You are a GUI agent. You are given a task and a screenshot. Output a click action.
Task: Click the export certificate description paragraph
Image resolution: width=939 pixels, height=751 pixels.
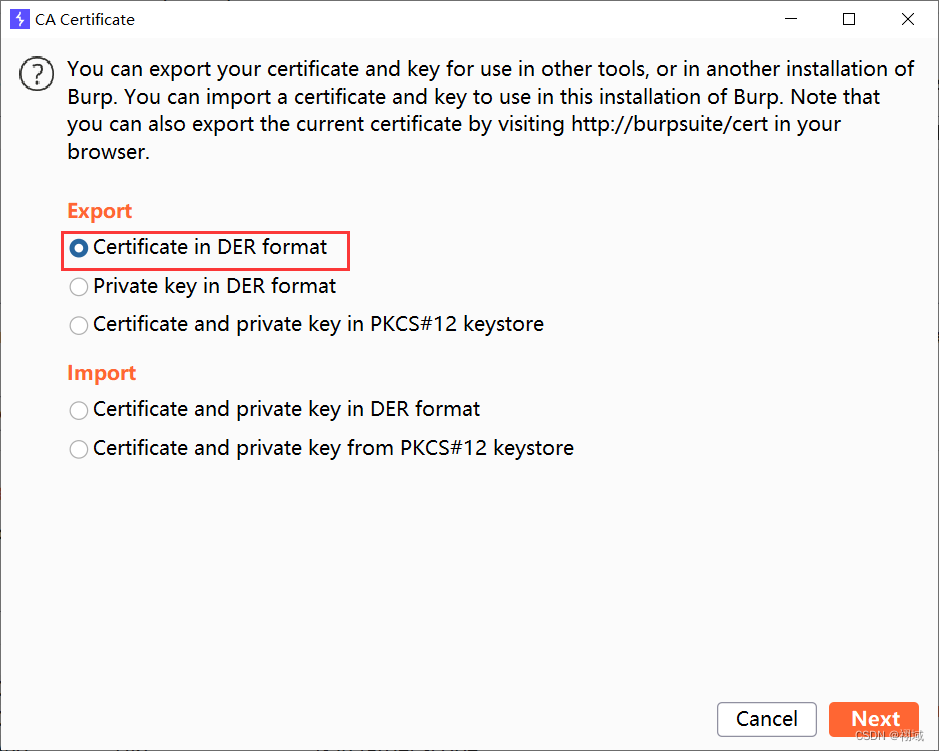click(x=490, y=110)
